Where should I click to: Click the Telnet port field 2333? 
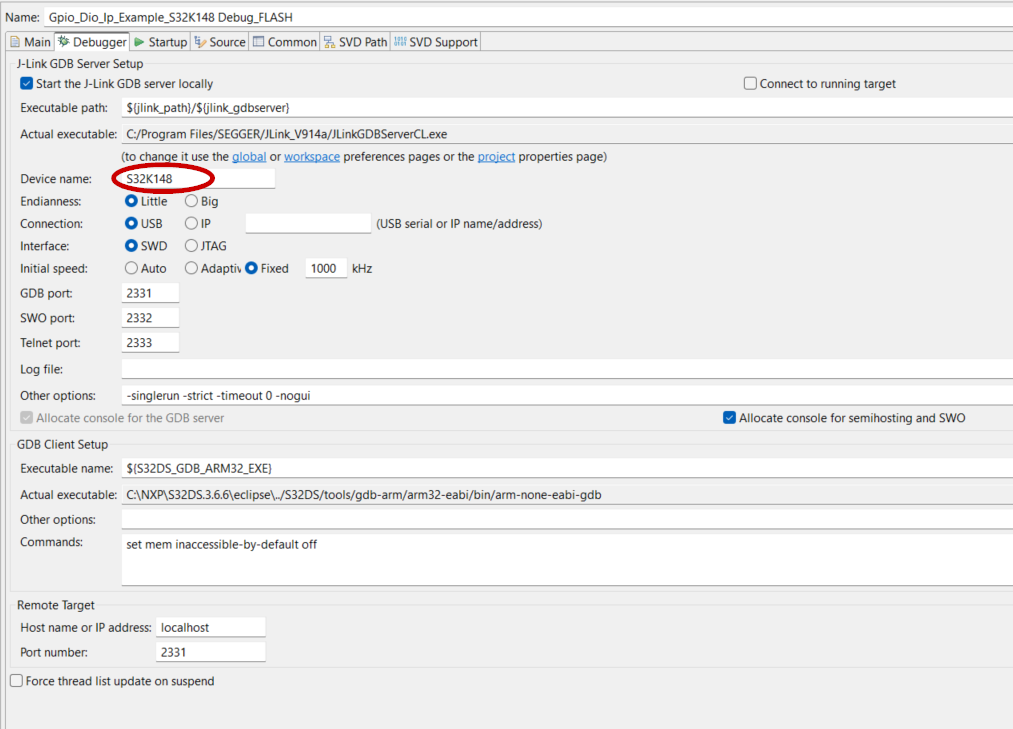click(x=150, y=343)
